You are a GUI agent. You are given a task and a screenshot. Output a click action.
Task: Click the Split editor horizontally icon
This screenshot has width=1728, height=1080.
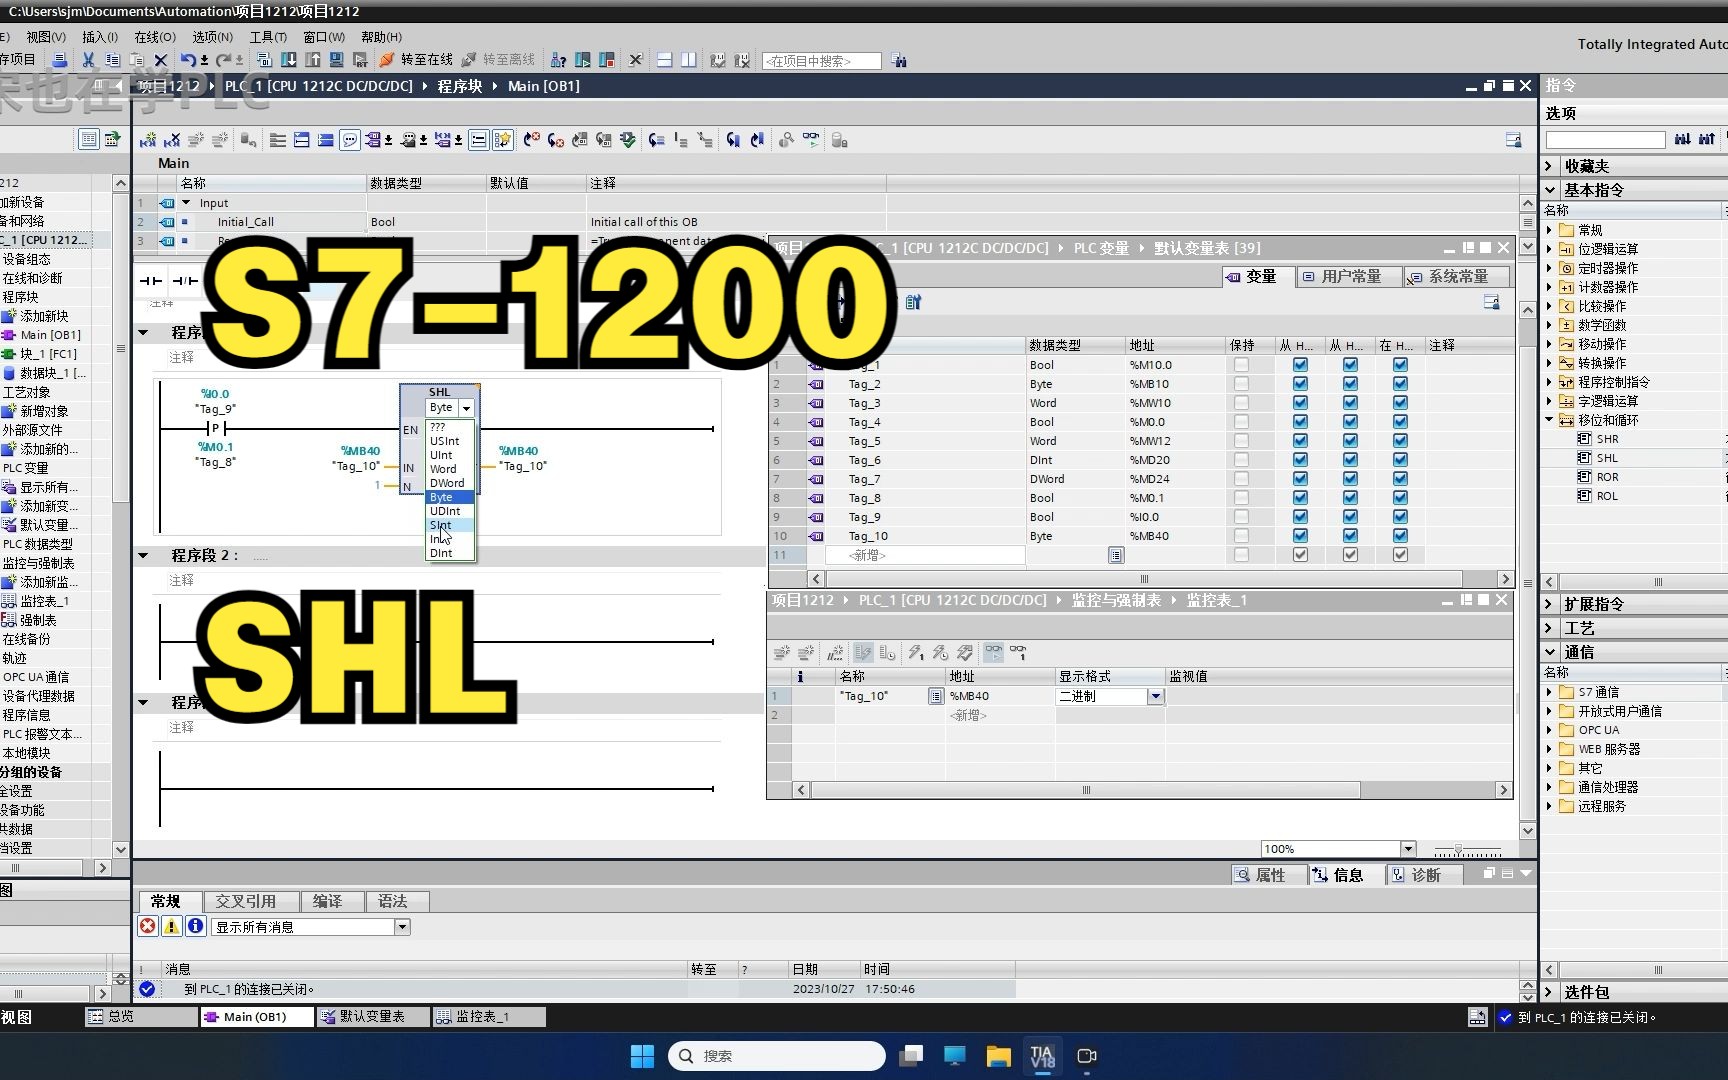click(665, 60)
